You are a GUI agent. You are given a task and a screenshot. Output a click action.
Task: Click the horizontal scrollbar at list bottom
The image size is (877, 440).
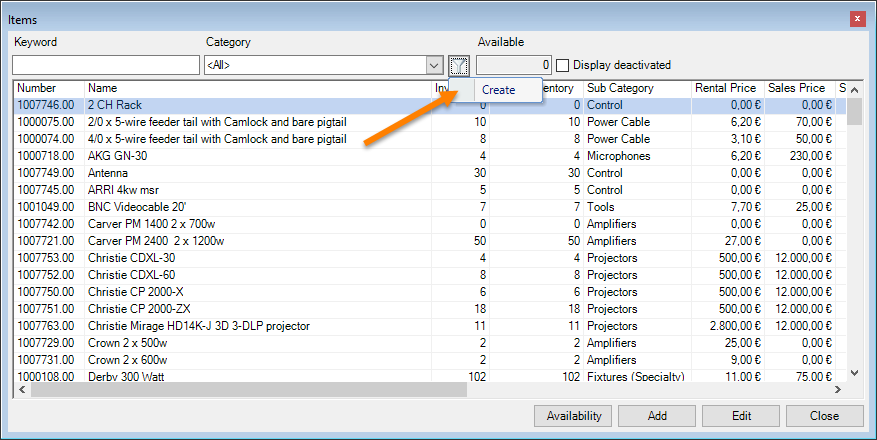400,389
